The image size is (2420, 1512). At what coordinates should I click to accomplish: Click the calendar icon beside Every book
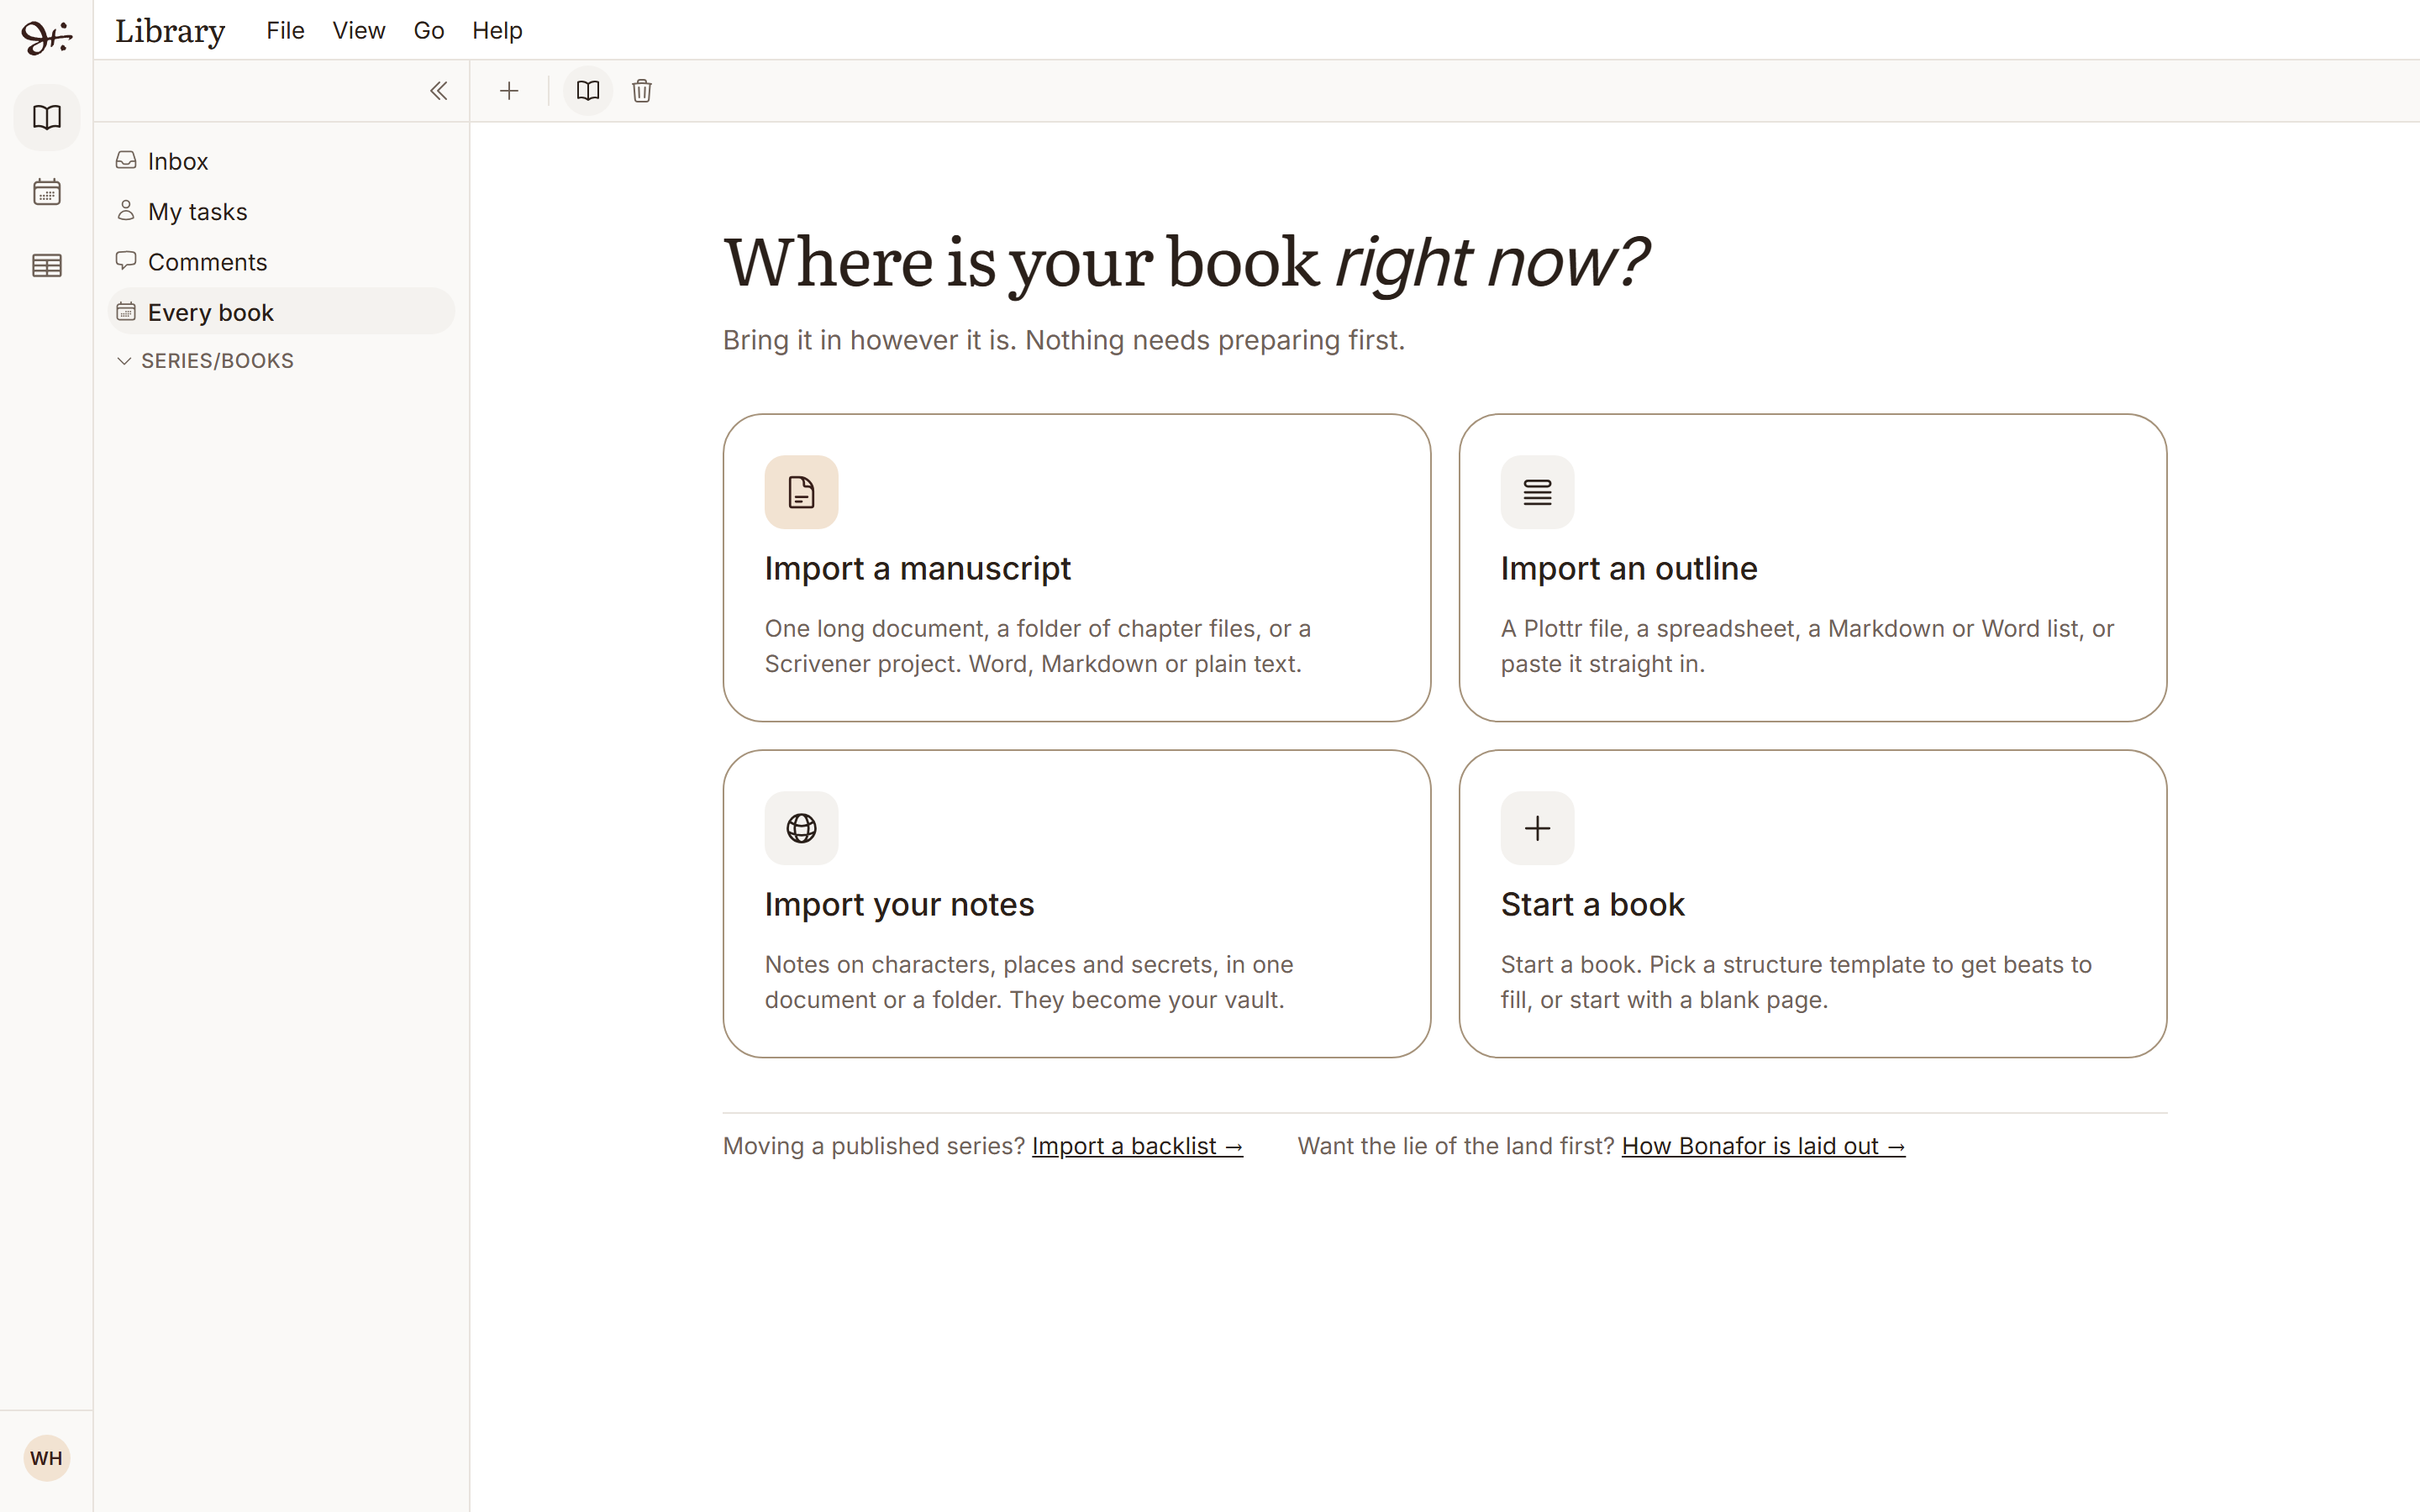pos(126,311)
